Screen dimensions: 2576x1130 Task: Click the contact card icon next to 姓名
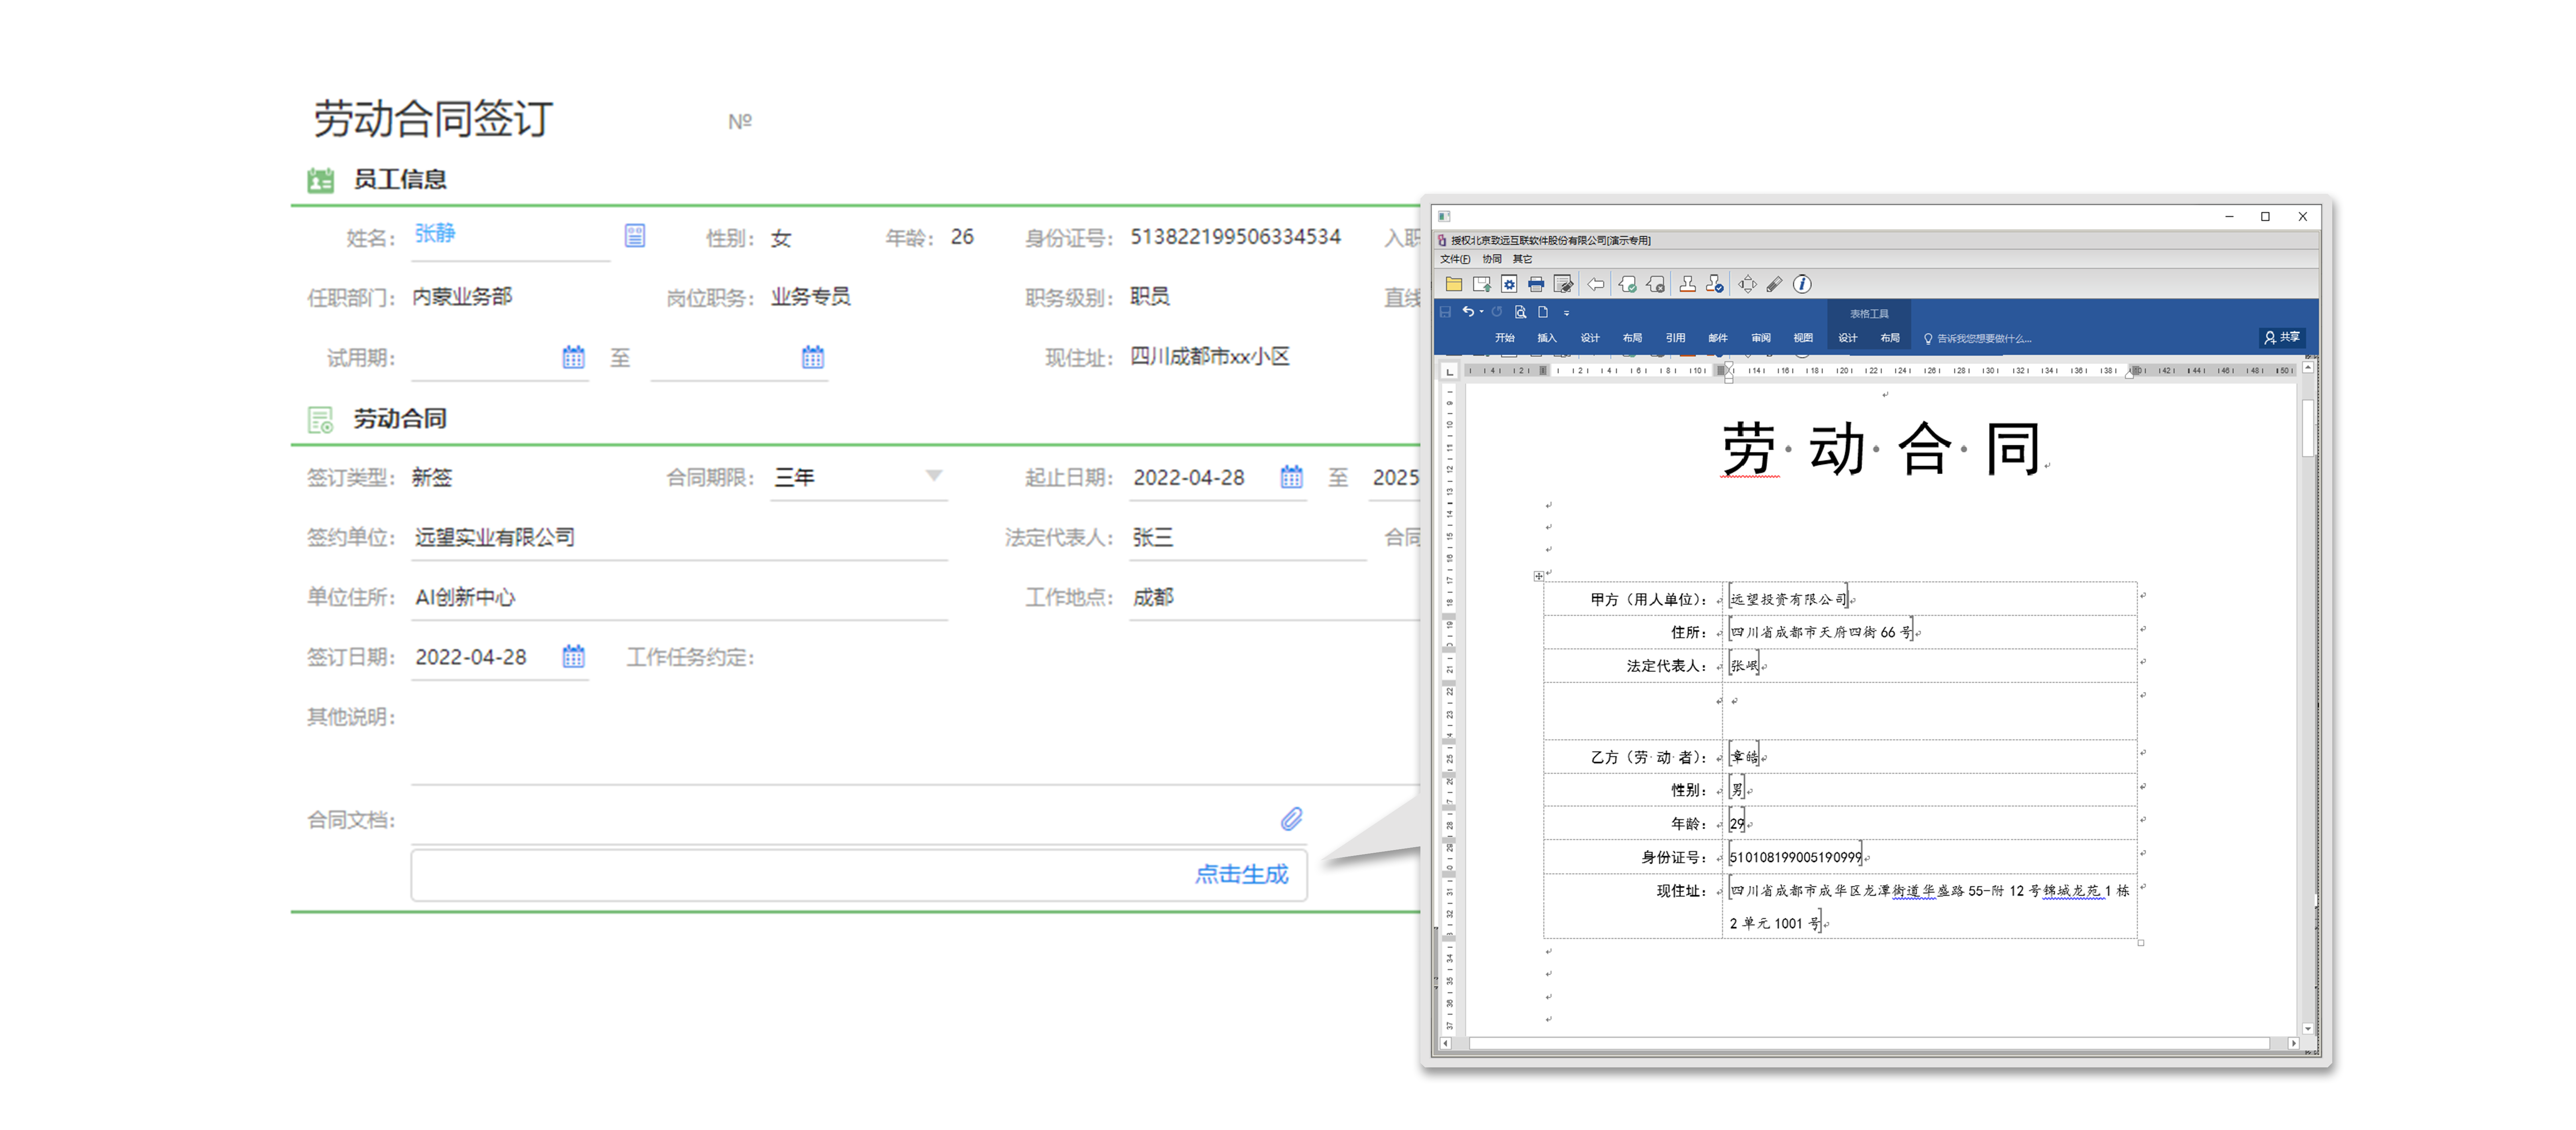coord(634,236)
